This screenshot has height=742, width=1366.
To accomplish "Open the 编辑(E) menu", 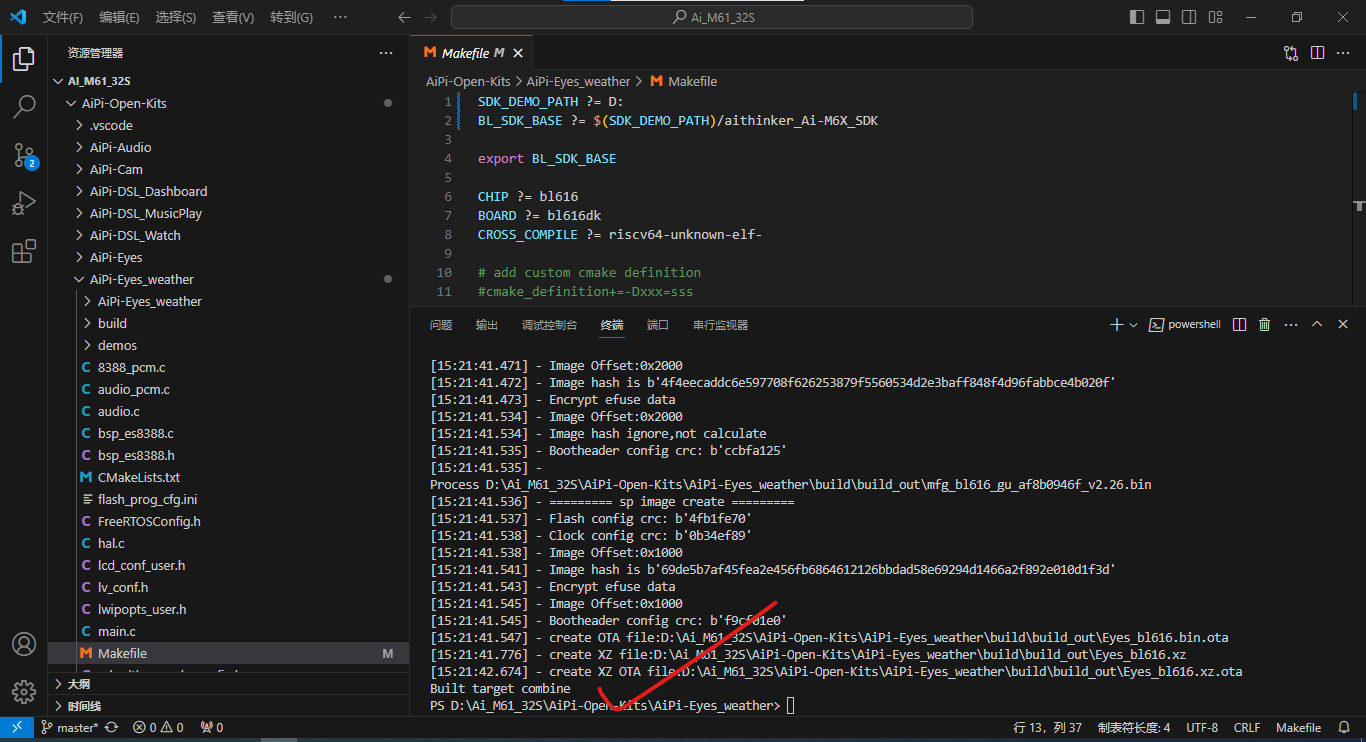I will (x=119, y=17).
